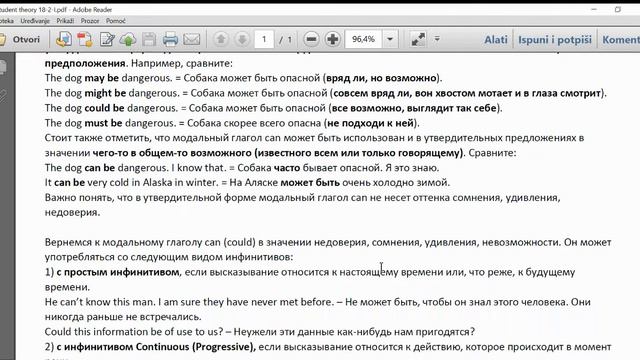Open the Prozor menu
This screenshot has width=640, height=360.
[x=90, y=21]
